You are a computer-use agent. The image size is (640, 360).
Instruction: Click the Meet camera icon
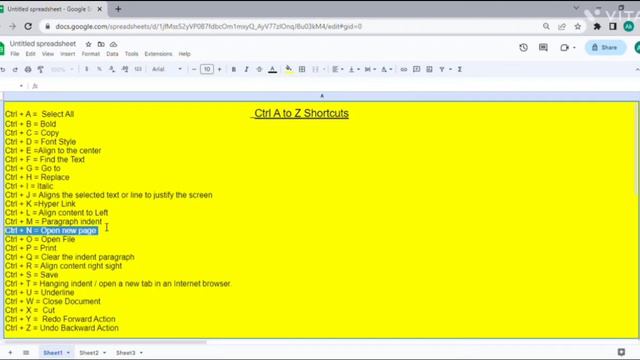click(x=564, y=48)
